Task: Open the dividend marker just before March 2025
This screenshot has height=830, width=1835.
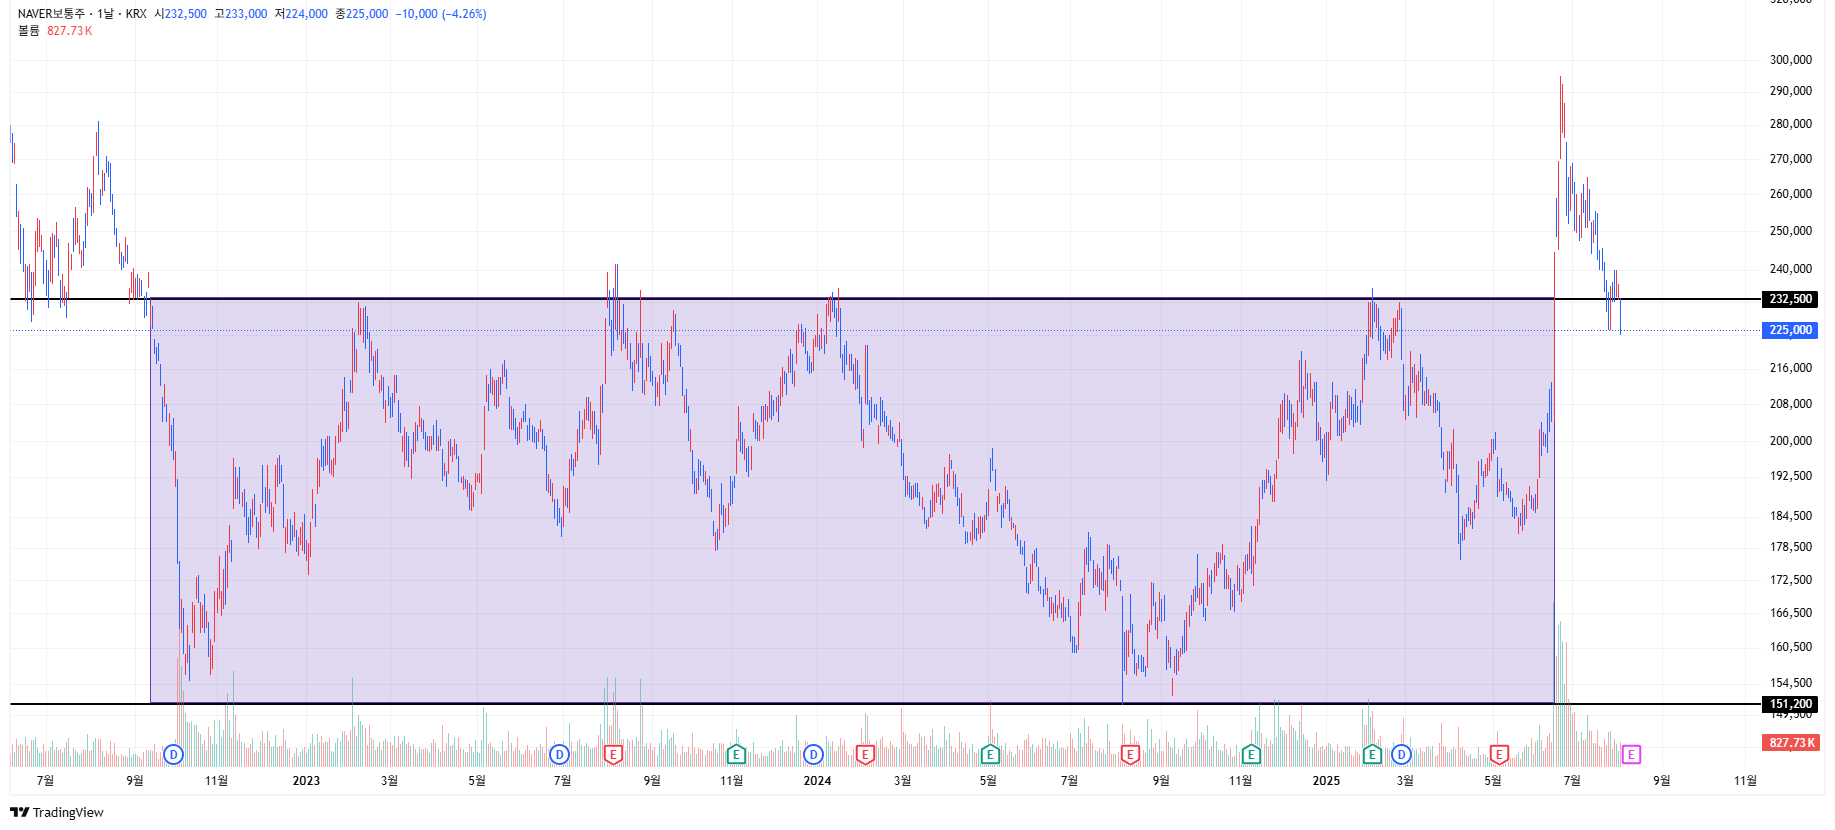Action: pos(1401,754)
